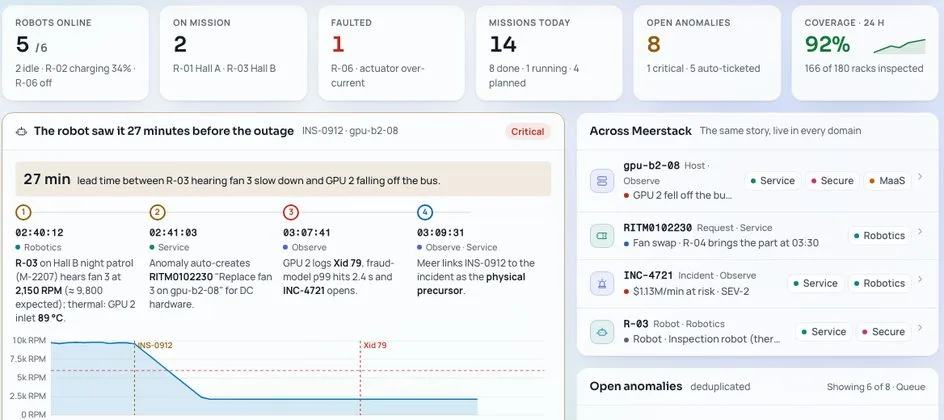Screen dimensions: 944x420
Task: Click the 02:41:03 timestamp
Action: point(173,232)
